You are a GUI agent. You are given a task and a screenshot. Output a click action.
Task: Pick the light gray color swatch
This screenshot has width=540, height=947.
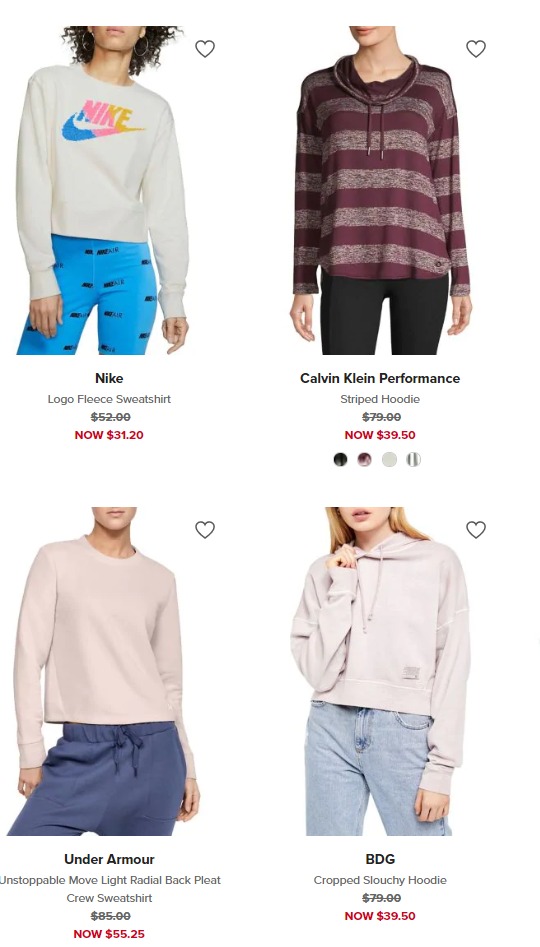tap(389, 460)
